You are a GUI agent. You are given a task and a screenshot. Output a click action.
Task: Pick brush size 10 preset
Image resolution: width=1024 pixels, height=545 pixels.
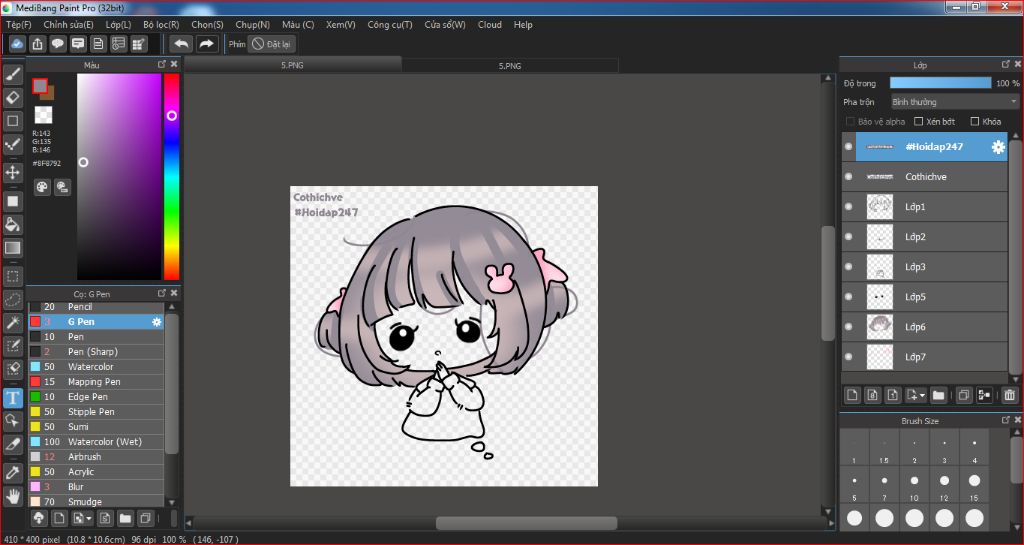pyautogui.click(x=914, y=484)
